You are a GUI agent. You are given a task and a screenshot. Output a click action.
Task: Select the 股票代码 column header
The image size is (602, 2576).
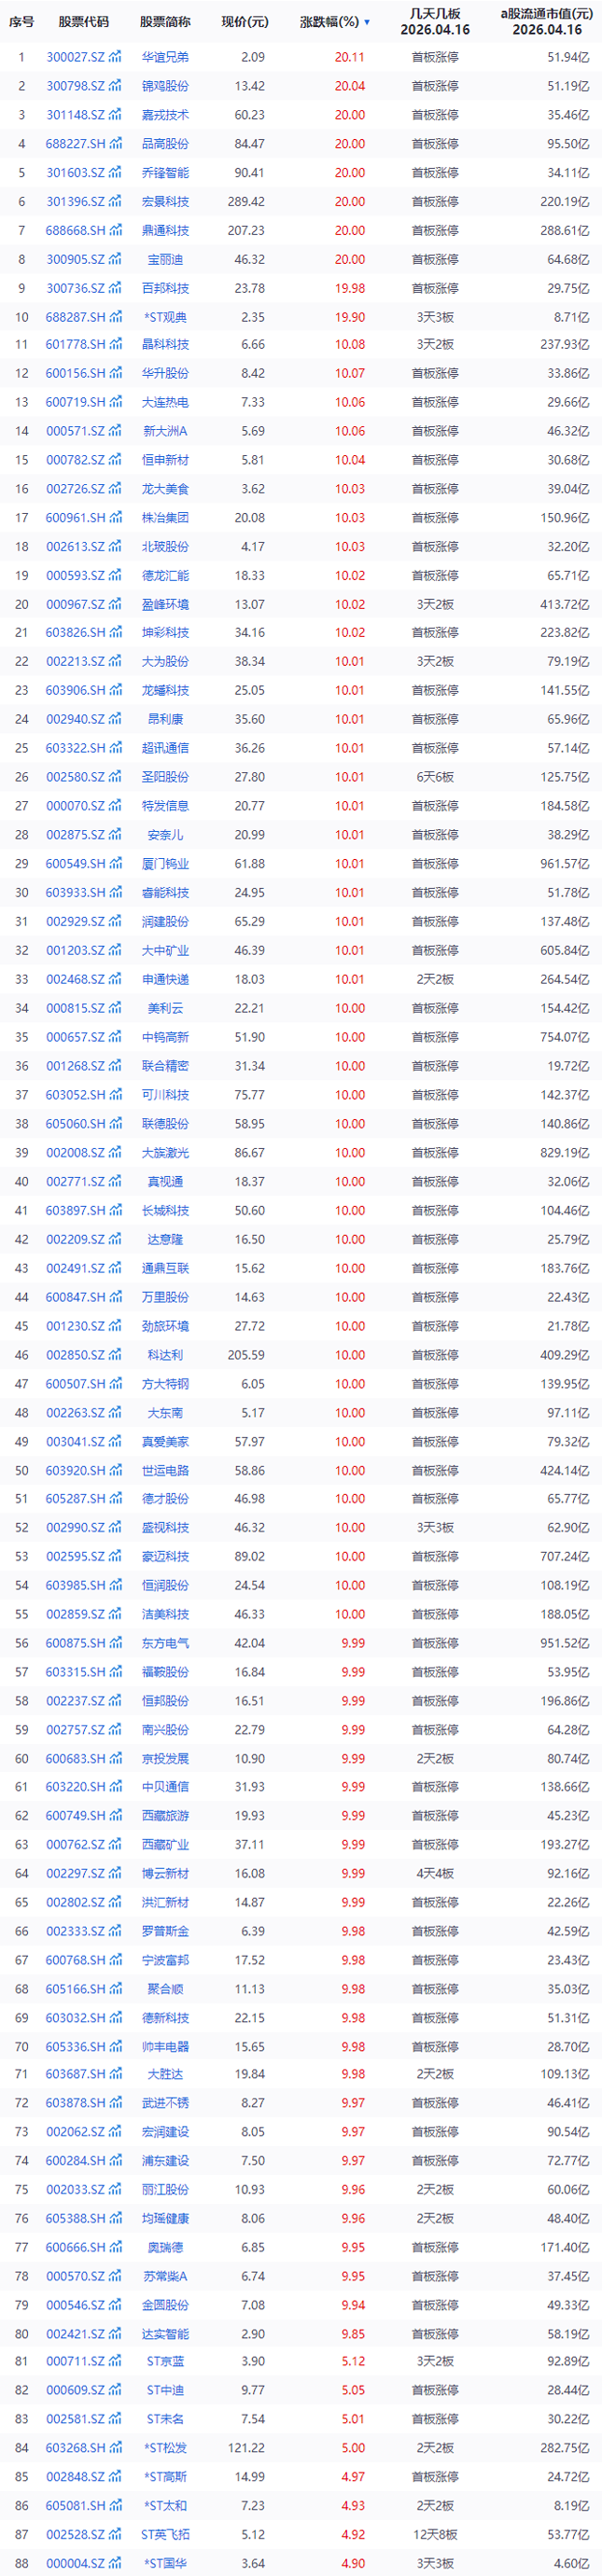click(x=83, y=22)
